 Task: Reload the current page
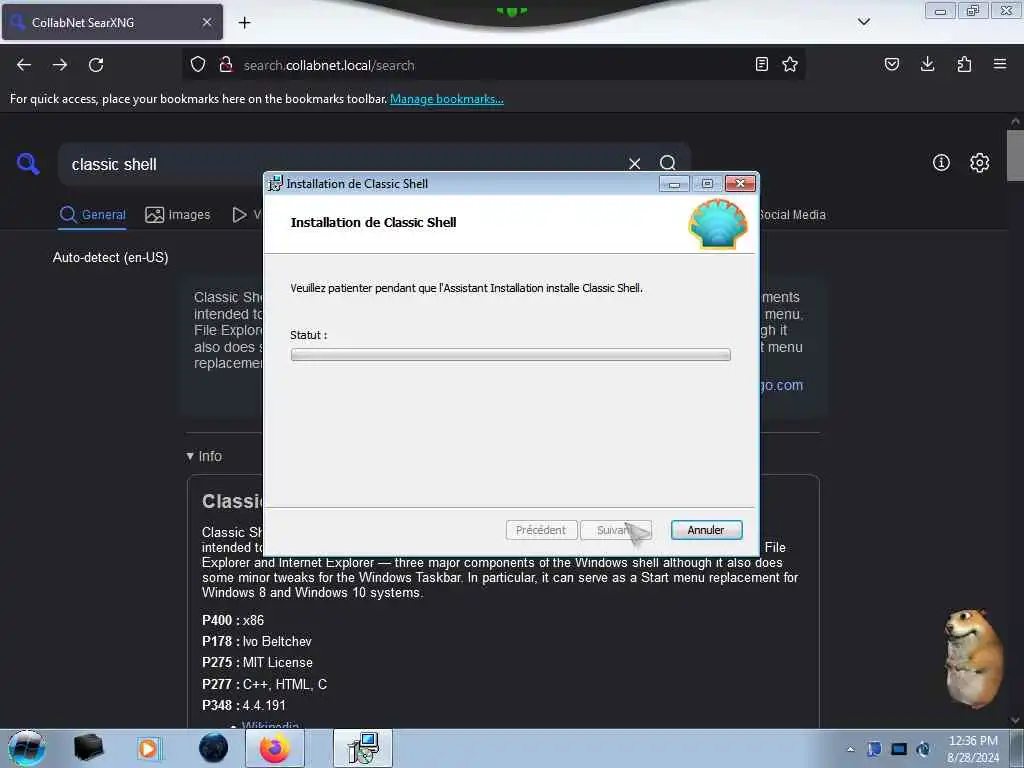(x=96, y=65)
